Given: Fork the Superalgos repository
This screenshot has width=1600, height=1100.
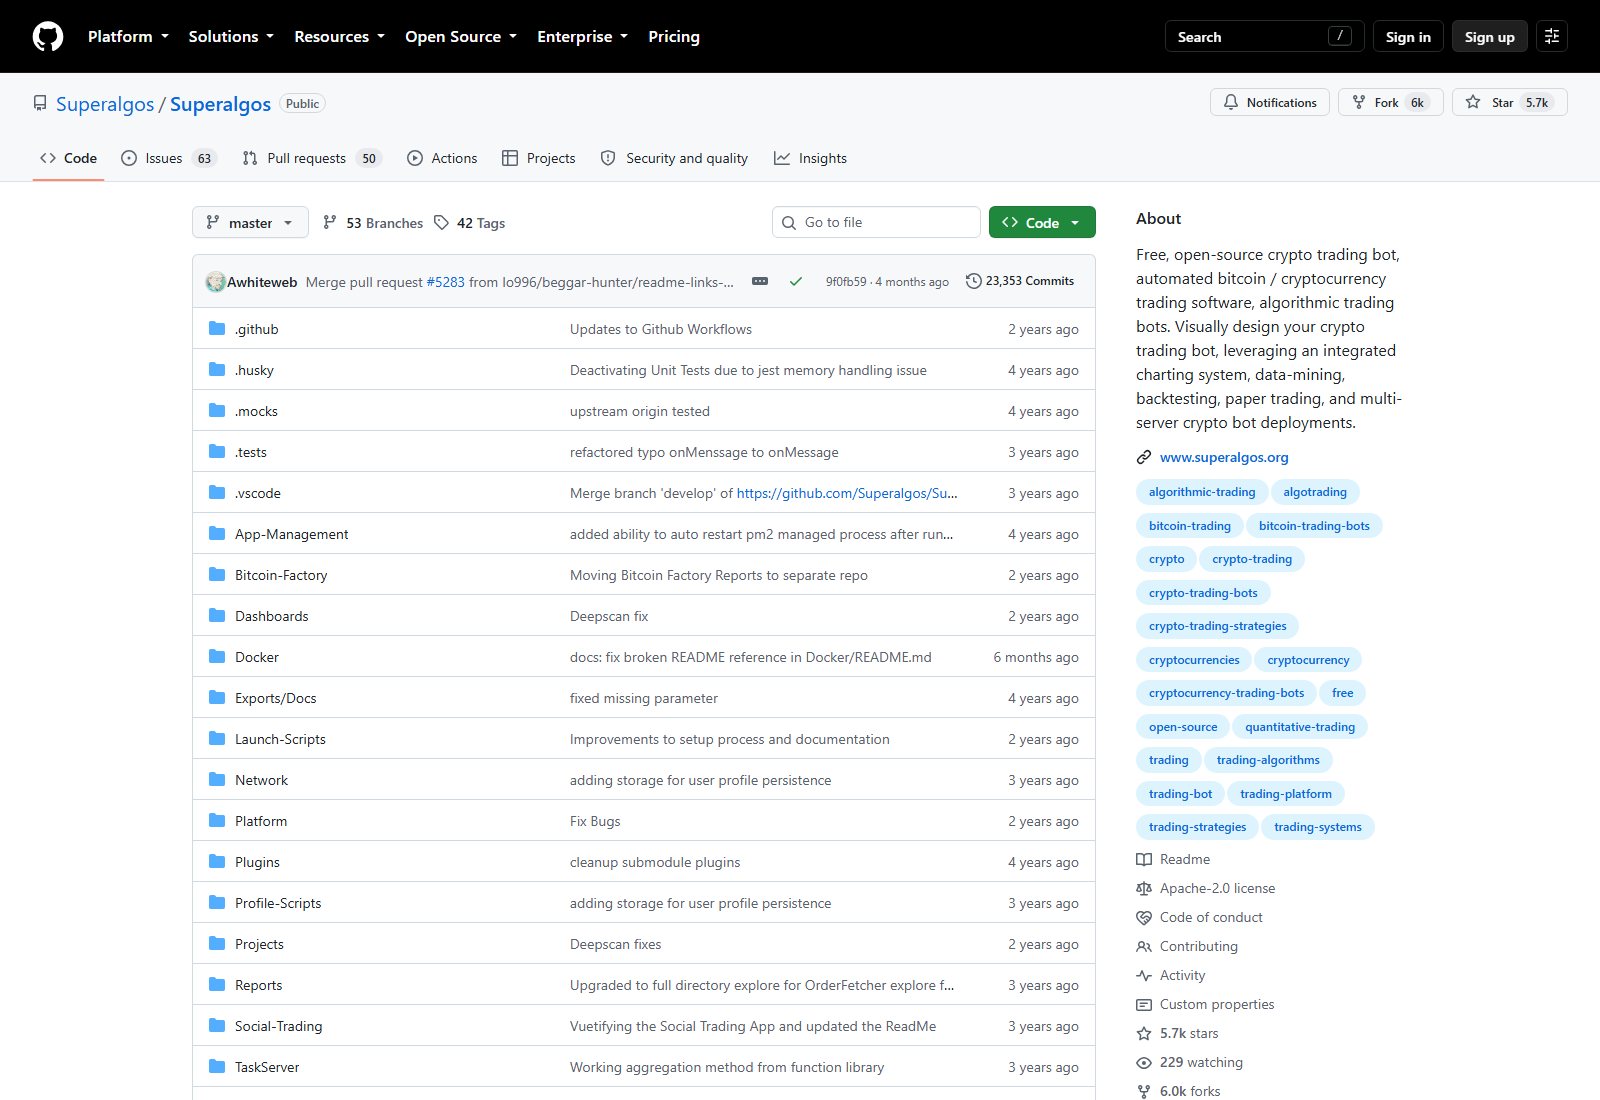Looking at the screenshot, I should (x=1390, y=102).
